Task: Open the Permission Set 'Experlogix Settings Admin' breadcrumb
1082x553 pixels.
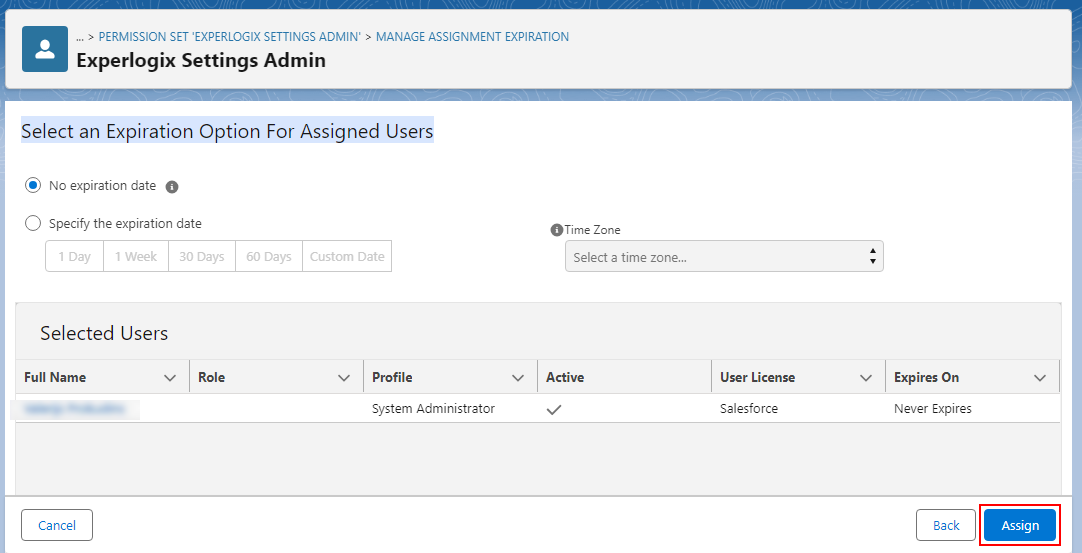Action: (x=230, y=37)
